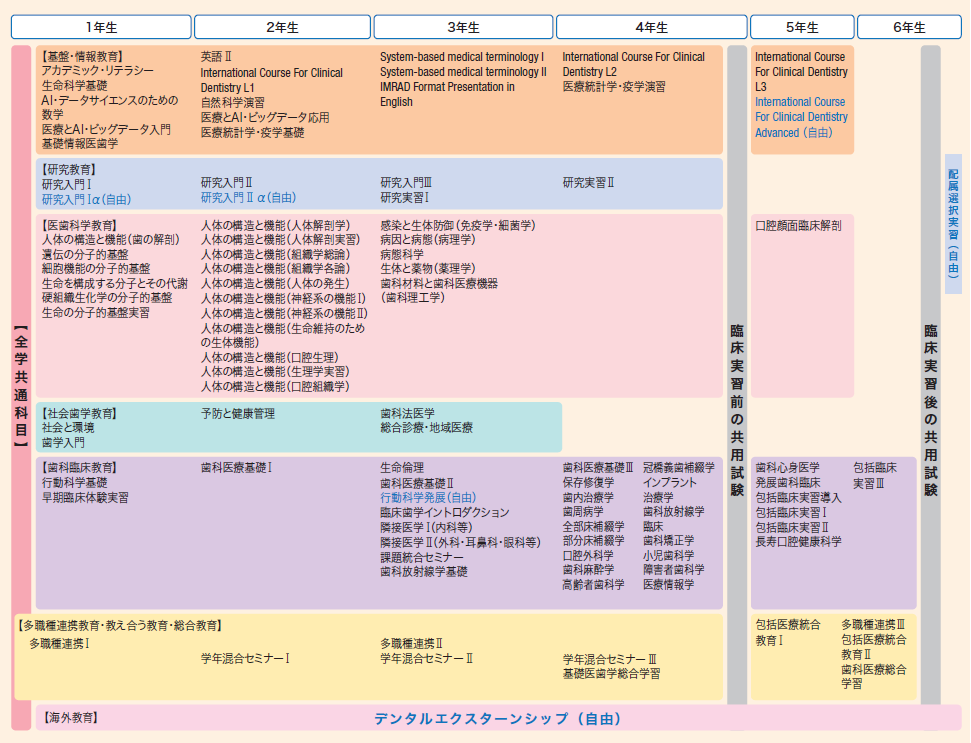The width and height of the screenshot is (971, 743).
Task: Click 英語Ⅱ course
Action: pyautogui.click(x=216, y=56)
